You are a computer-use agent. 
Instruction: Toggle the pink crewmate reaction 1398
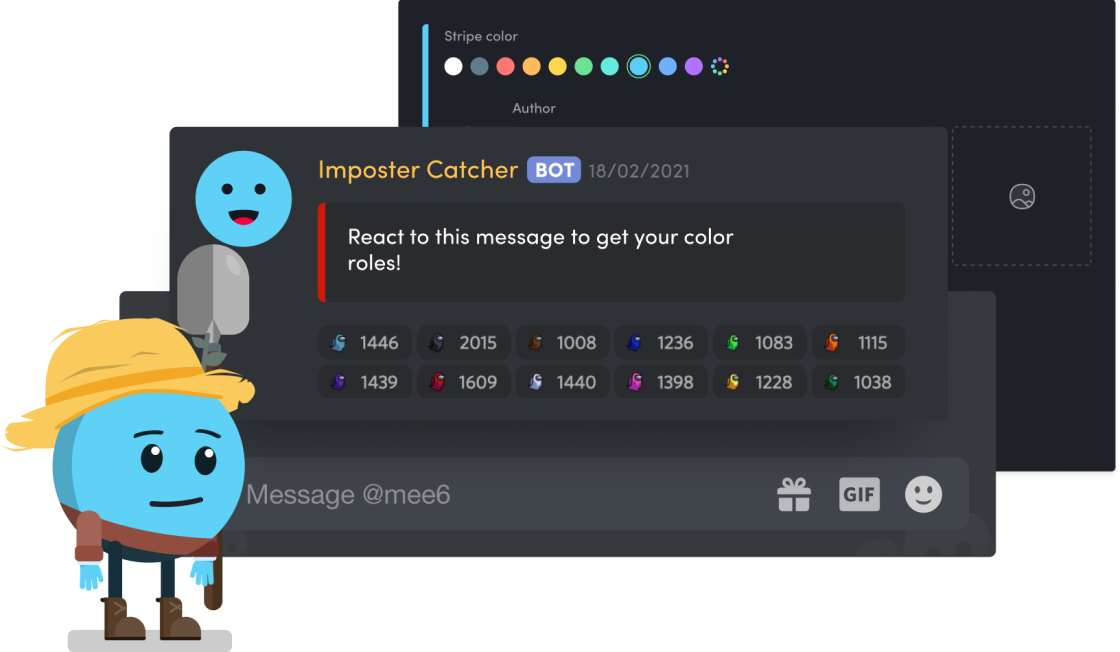(661, 382)
